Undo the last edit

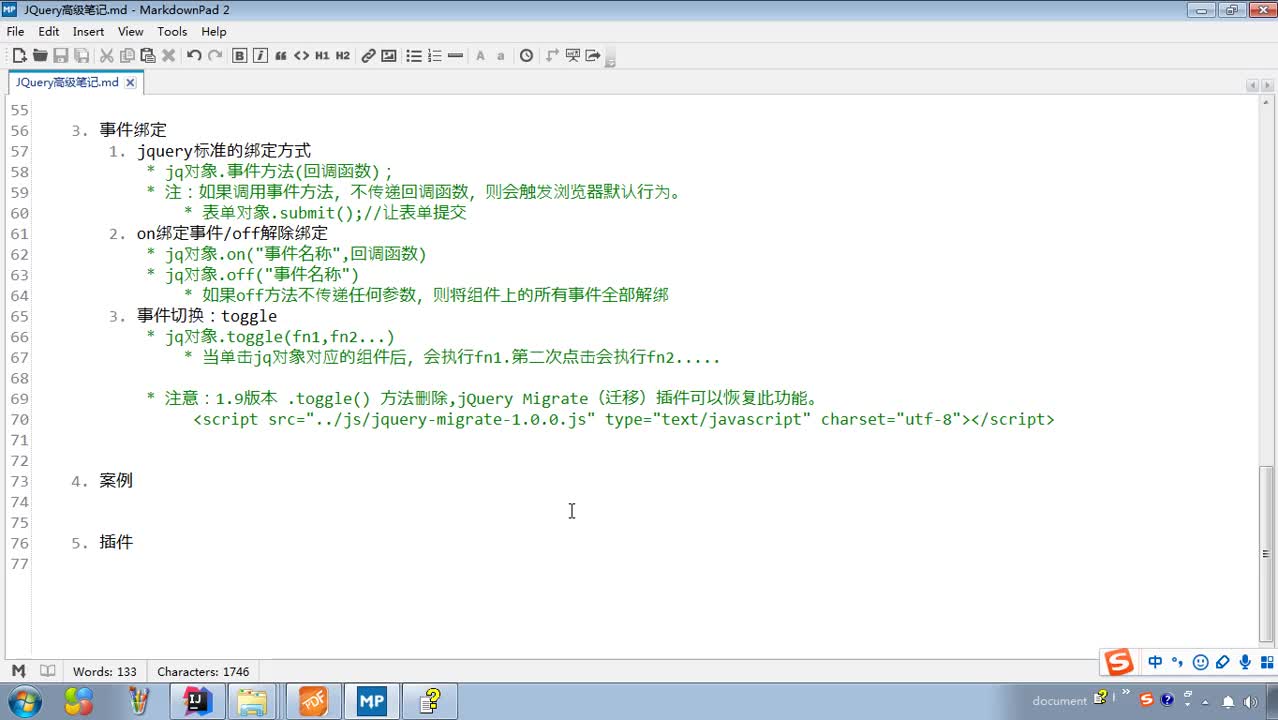tap(194, 56)
